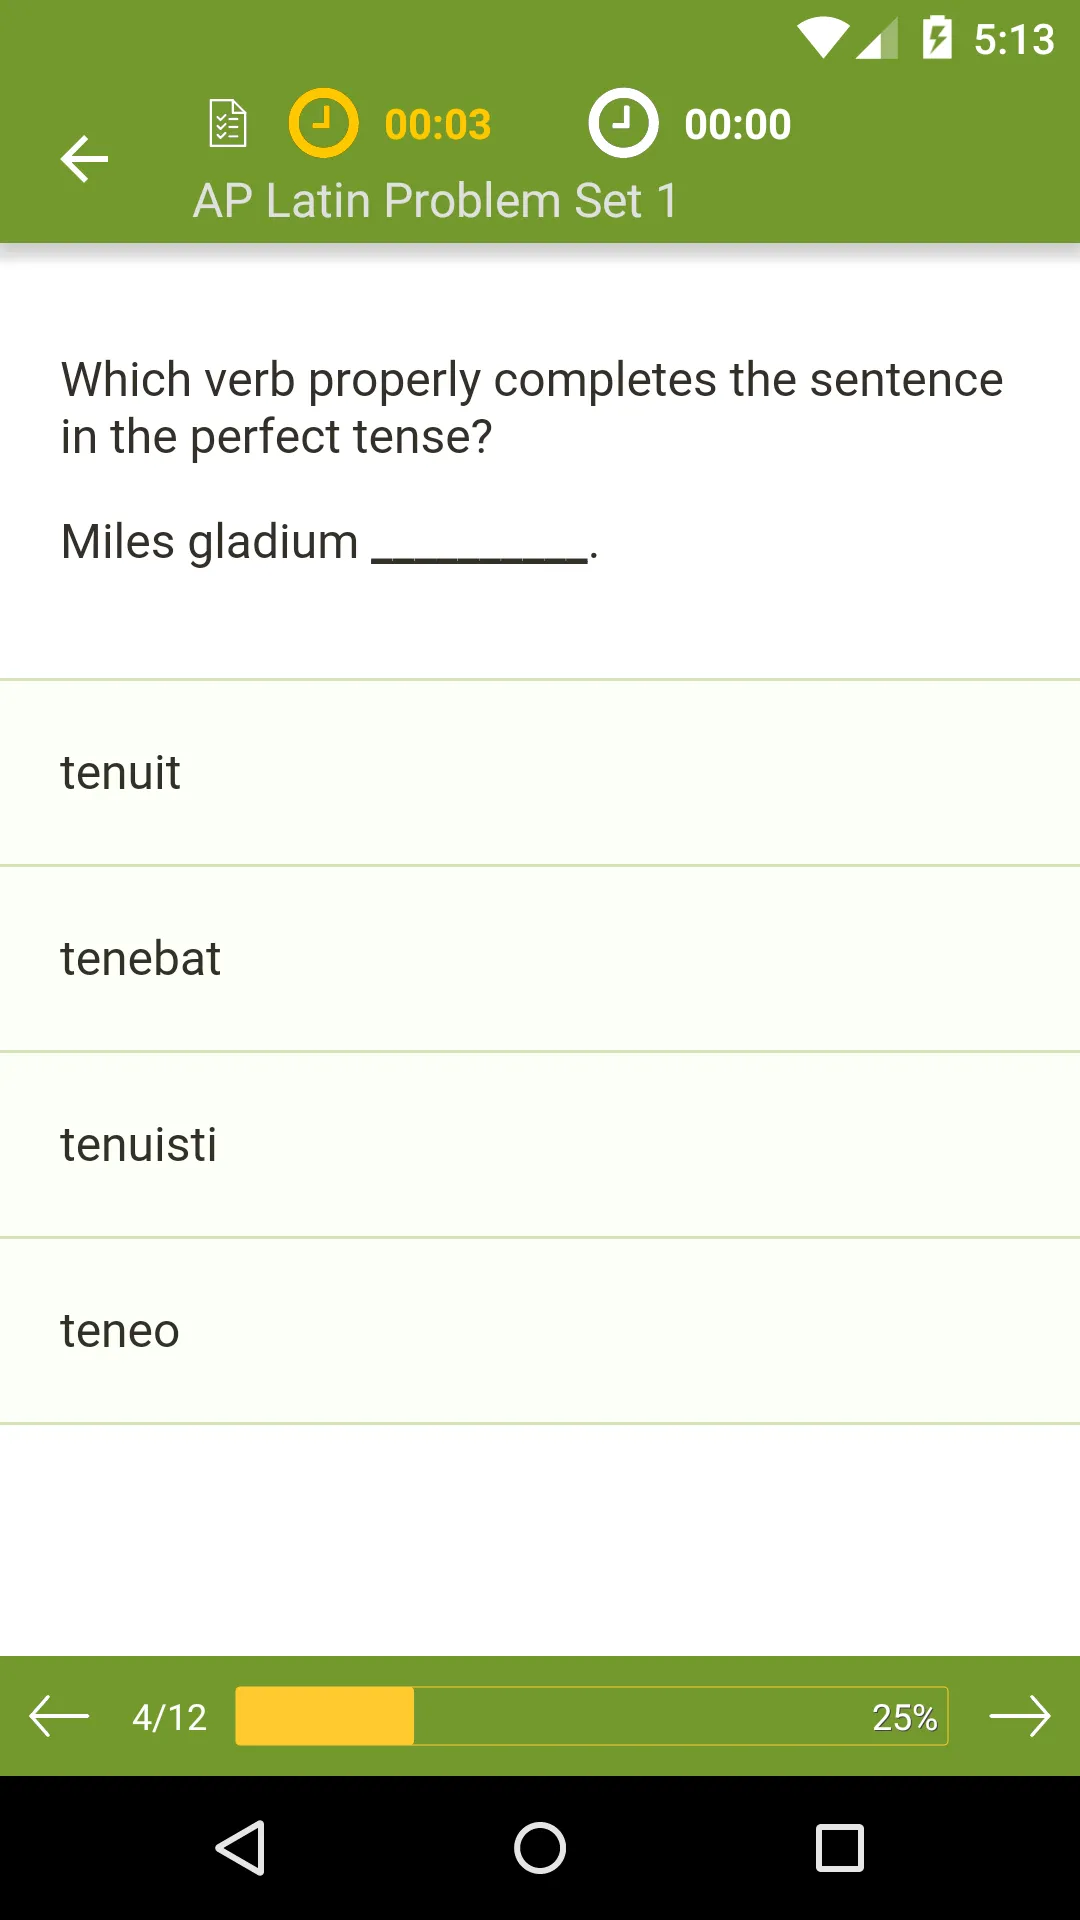Viewport: 1080px width, 1920px height.
Task: Tap Android home circle button
Action: [540, 1847]
